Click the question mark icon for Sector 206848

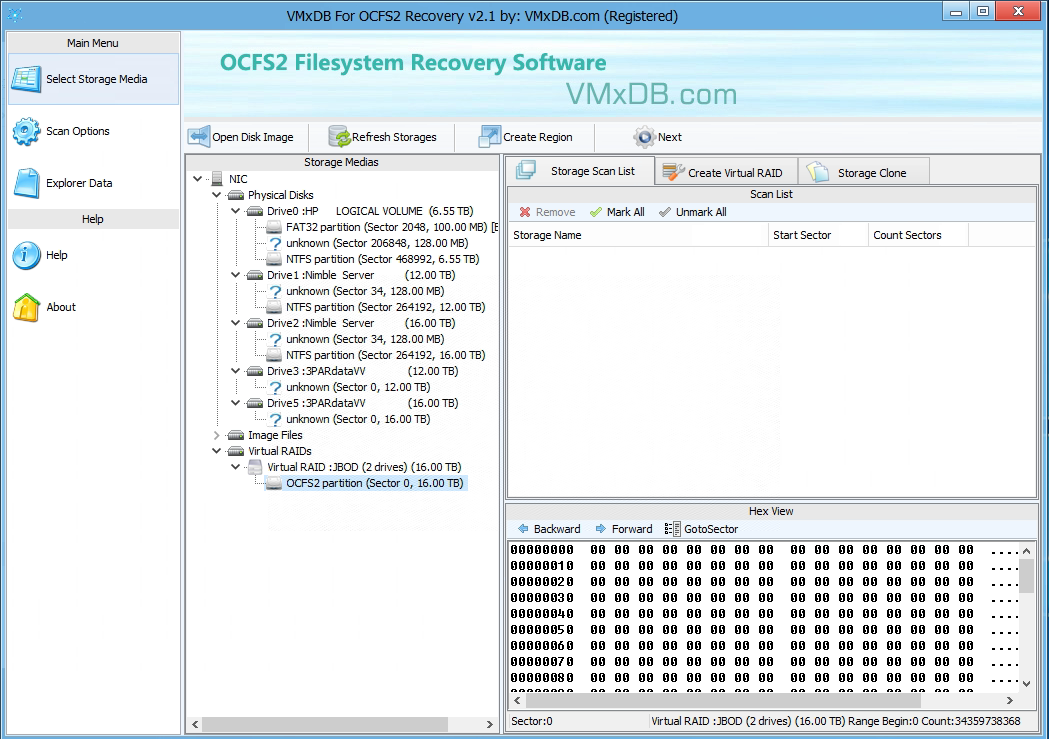pos(275,243)
